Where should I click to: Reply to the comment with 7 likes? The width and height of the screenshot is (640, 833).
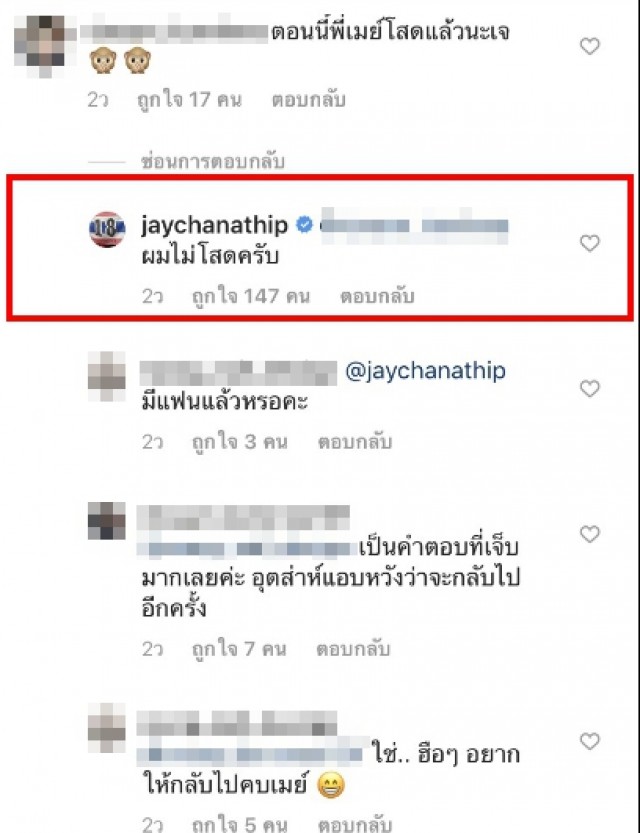pos(353,649)
